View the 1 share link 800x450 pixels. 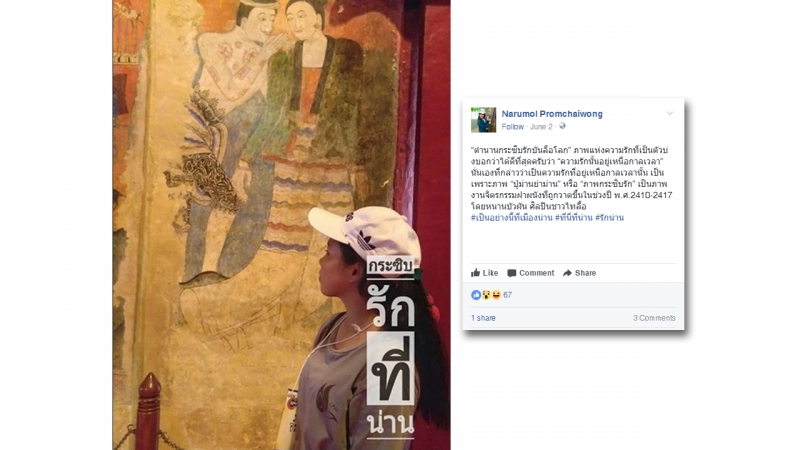(483, 318)
